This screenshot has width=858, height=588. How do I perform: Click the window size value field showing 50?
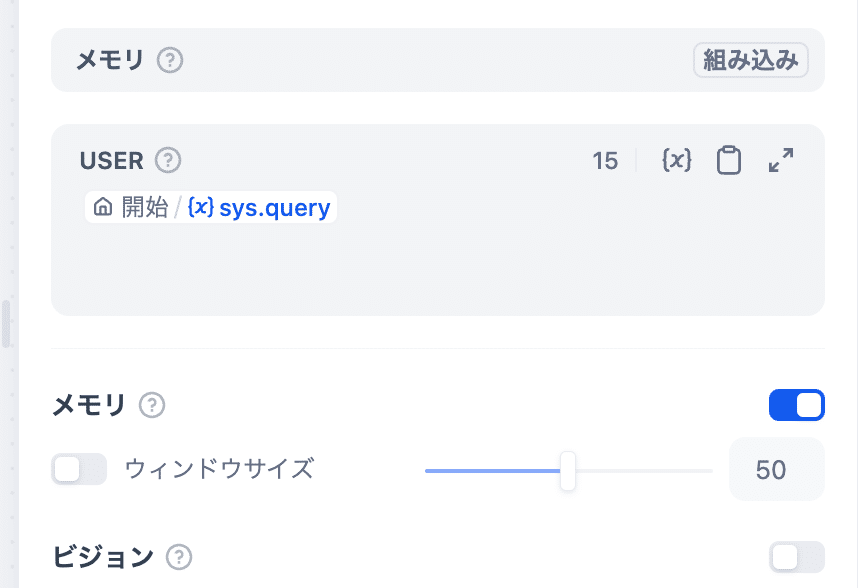pyautogui.click(x=776, y=469)
